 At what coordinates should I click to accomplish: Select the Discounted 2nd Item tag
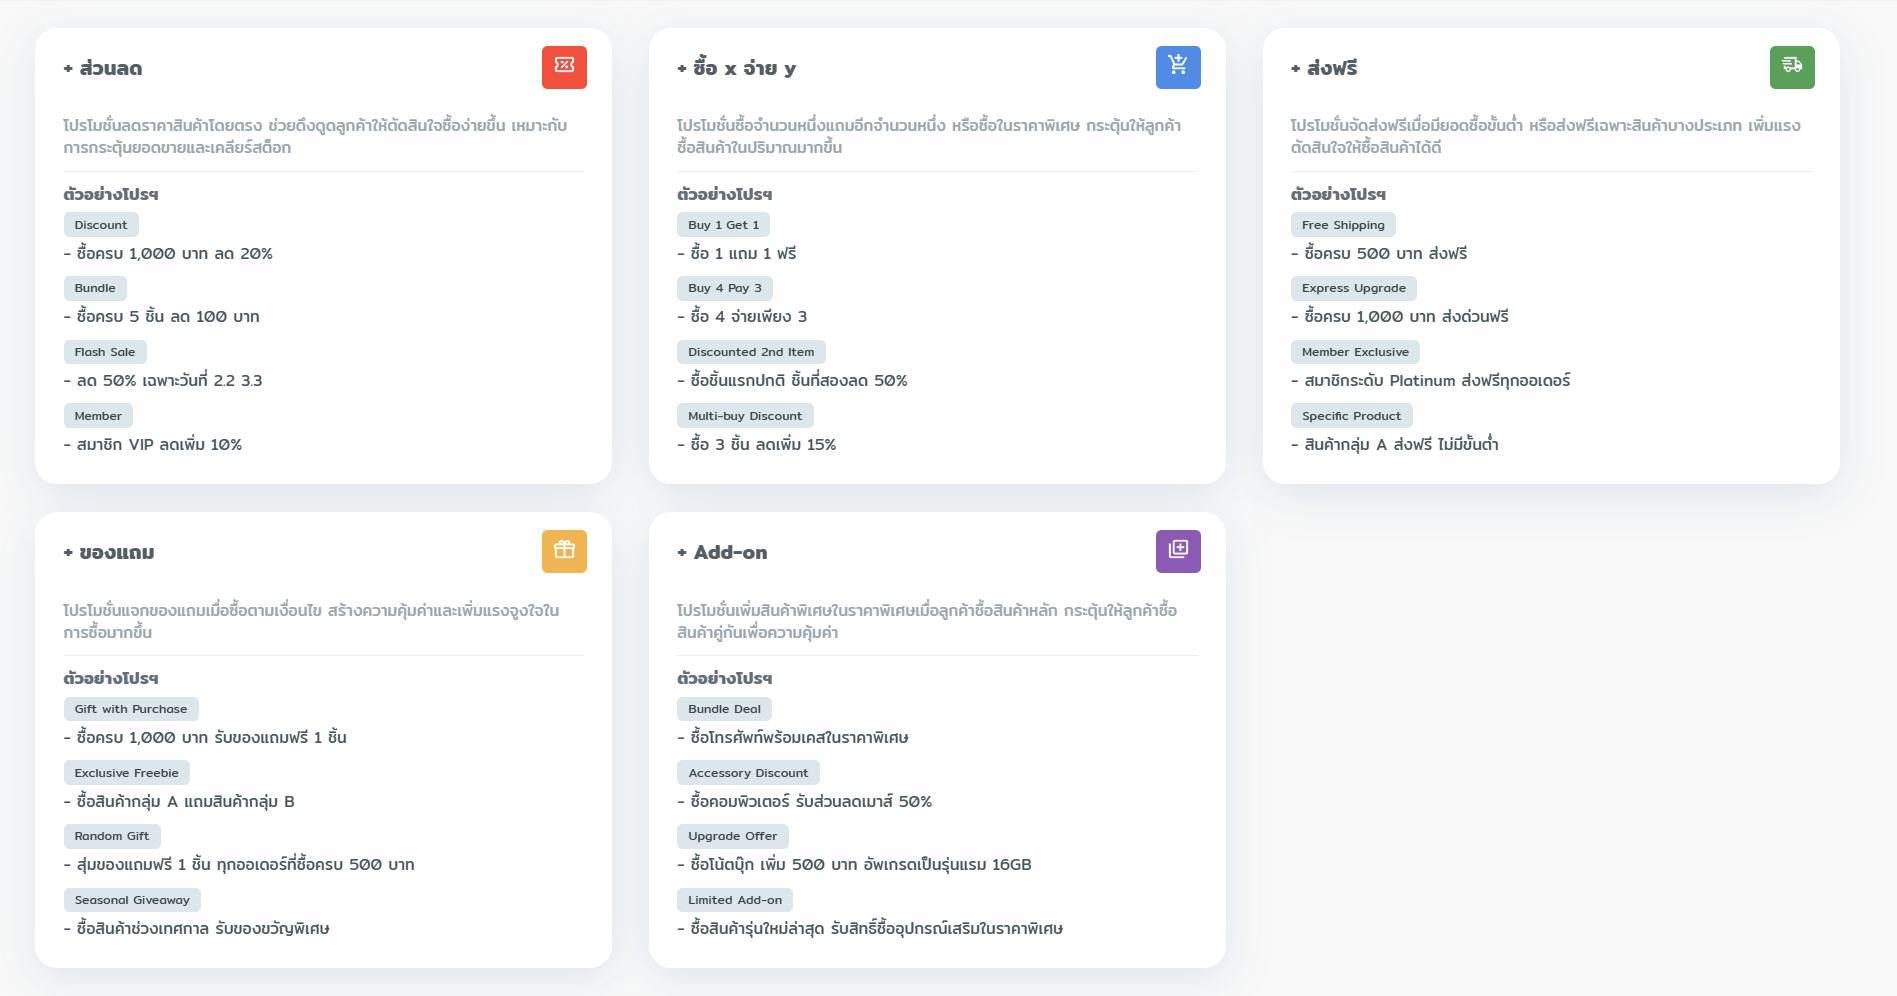751,352
